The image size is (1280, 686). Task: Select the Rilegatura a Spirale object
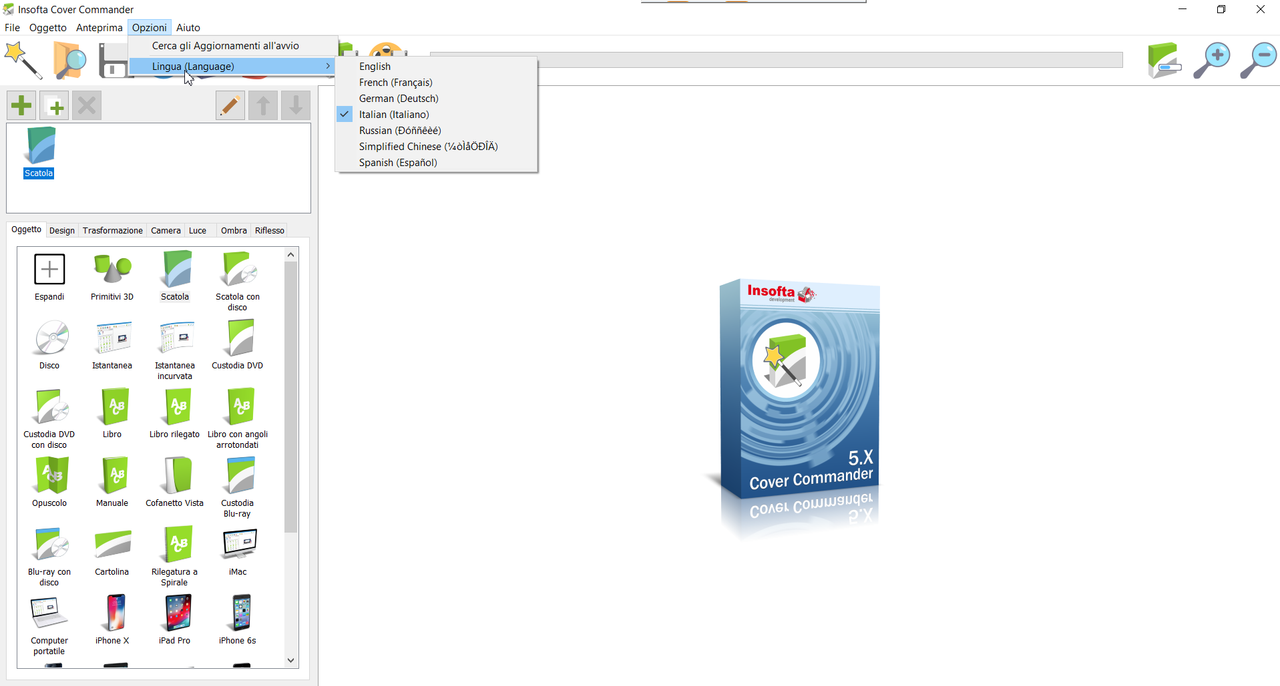pos(175,557)
